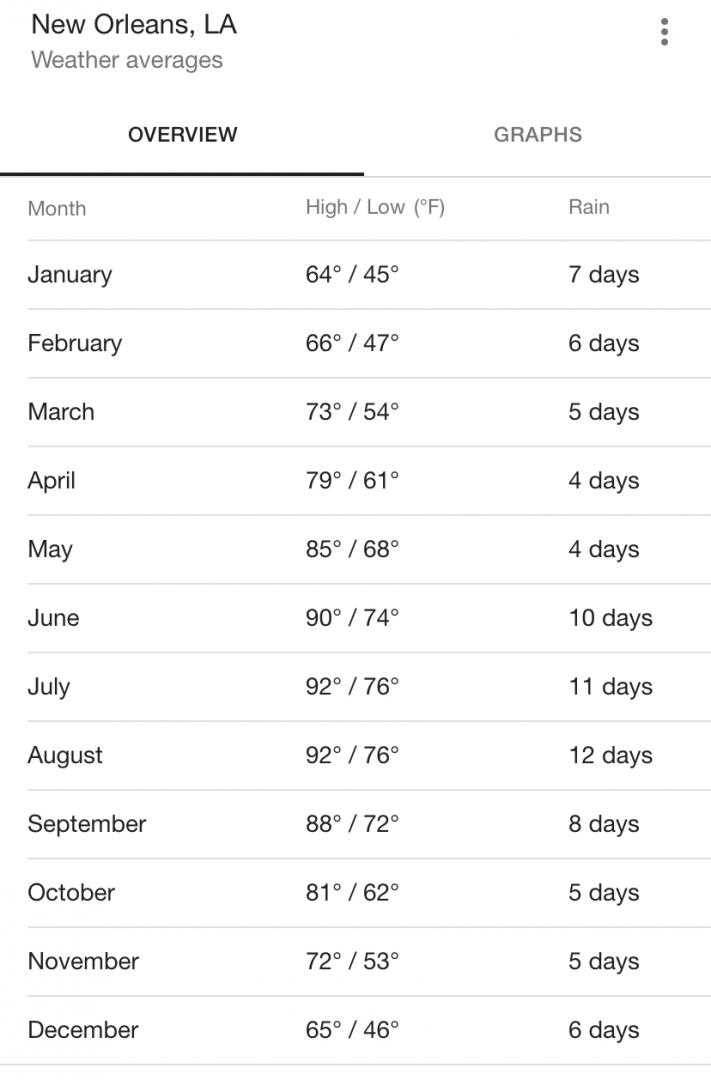The image size is (711, 1080).
Task: Select the September month label
Action: 87,824
